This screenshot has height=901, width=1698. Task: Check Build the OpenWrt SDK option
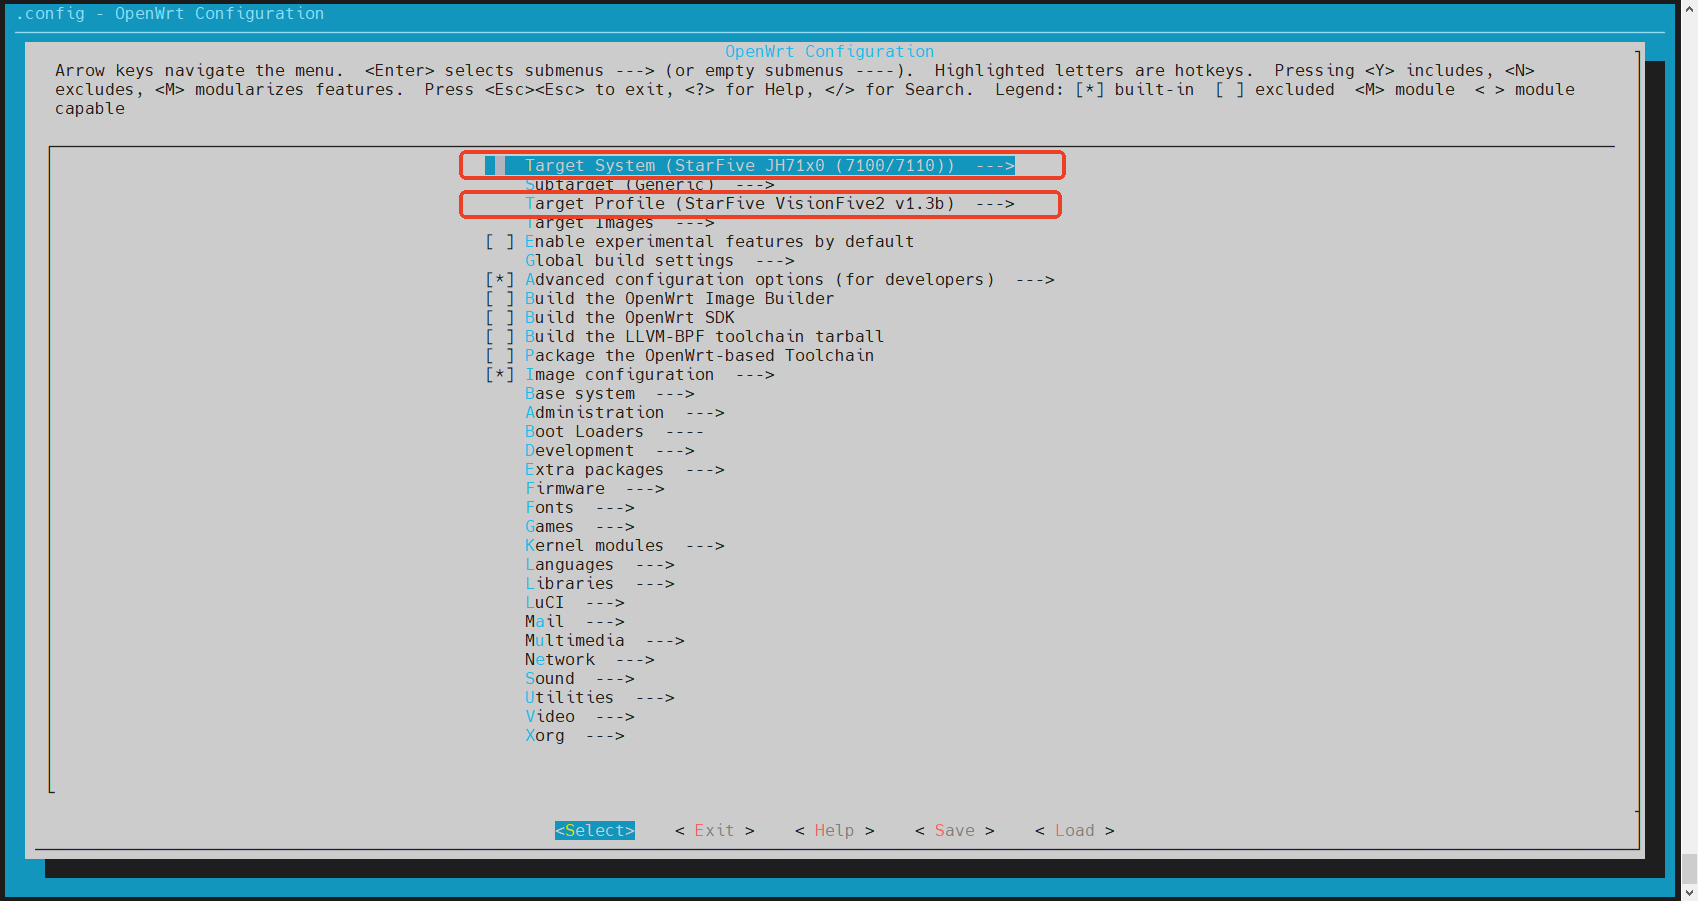499,318
